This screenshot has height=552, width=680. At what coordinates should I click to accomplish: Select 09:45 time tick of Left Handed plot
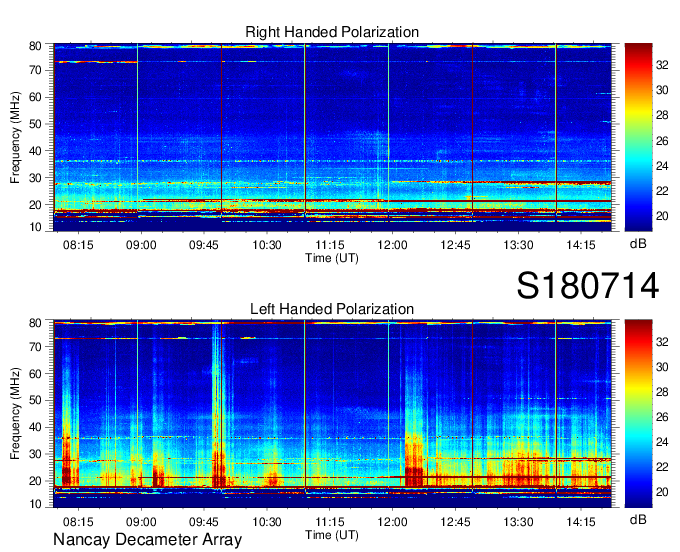203,522
